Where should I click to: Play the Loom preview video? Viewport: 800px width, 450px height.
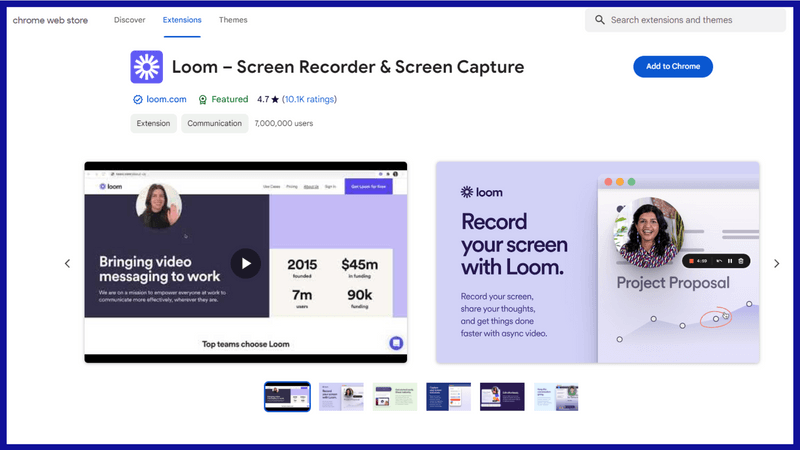(245, 263)
